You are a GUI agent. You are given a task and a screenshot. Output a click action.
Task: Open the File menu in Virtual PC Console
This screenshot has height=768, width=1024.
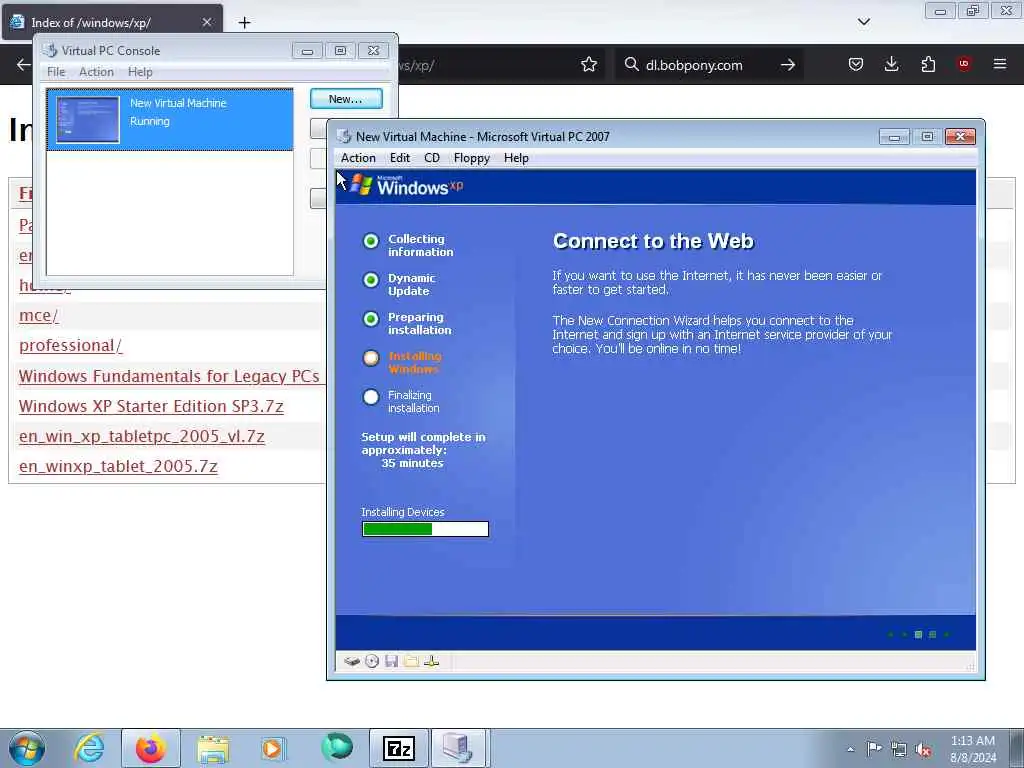click(56, 72)
